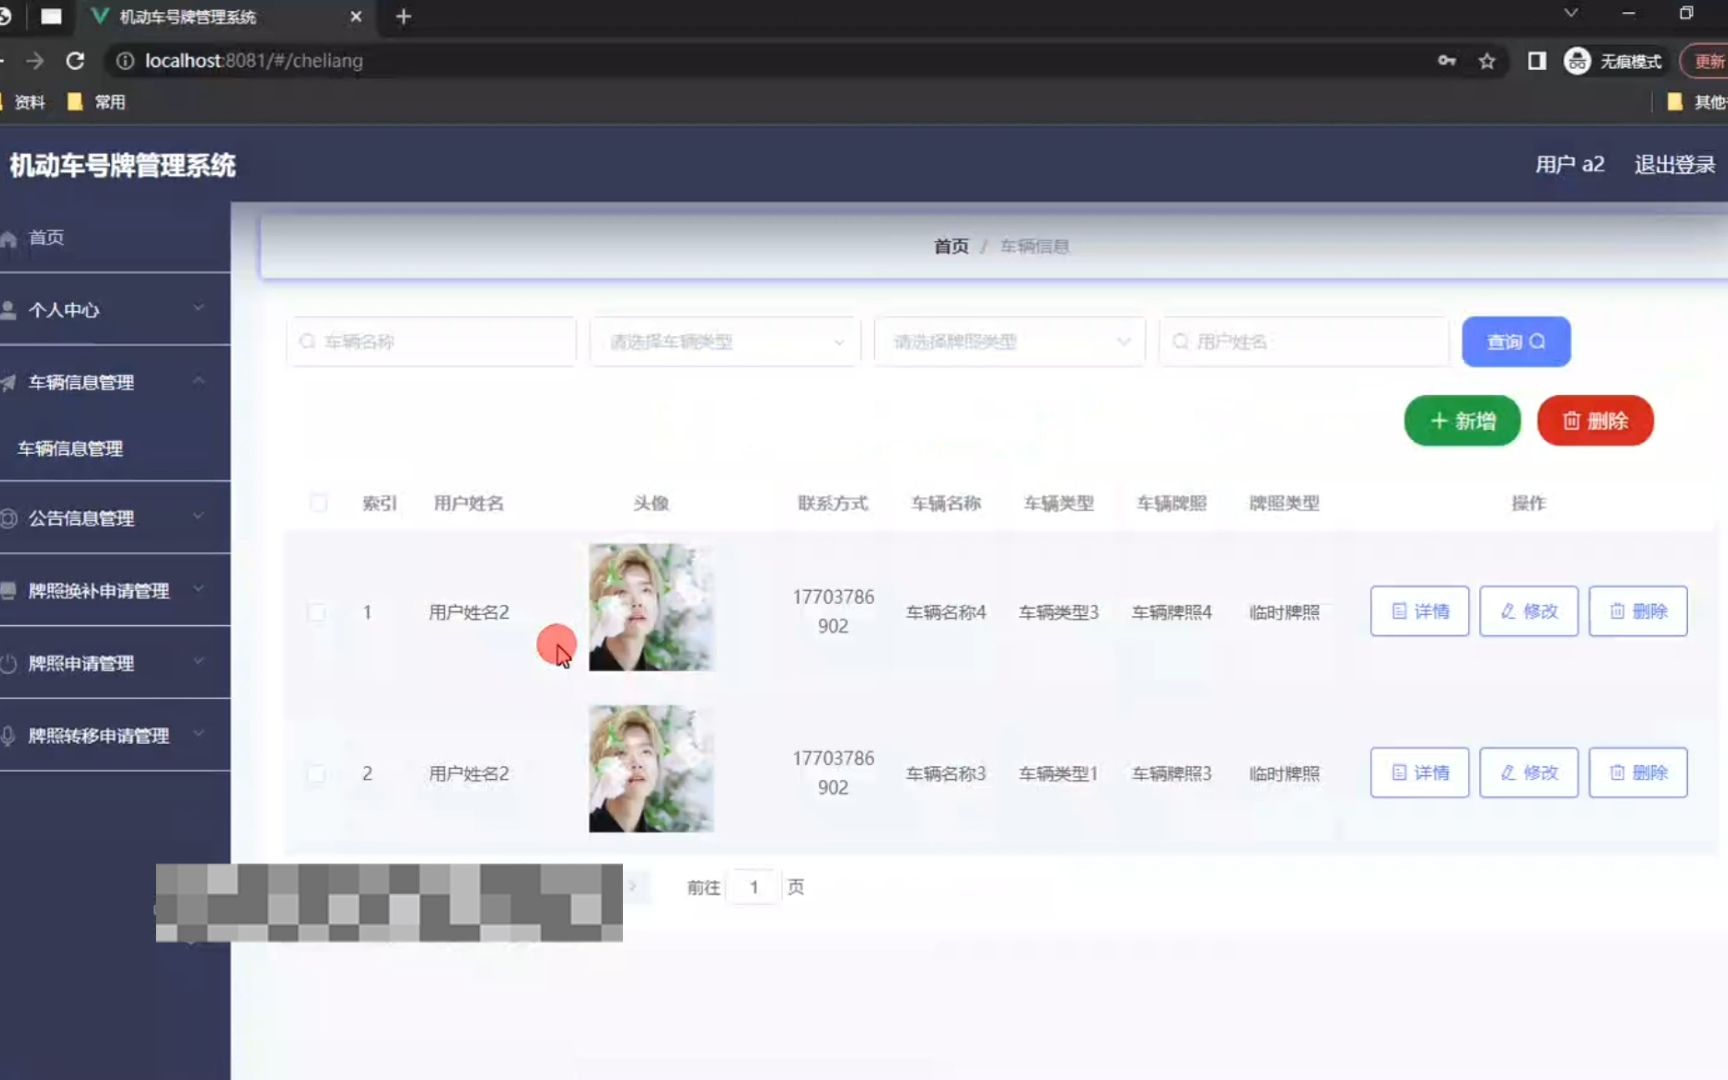Toggle the select-all checkbox in table header
This screenshot has height=1080, width=1728.
click(x=318, y=503)
